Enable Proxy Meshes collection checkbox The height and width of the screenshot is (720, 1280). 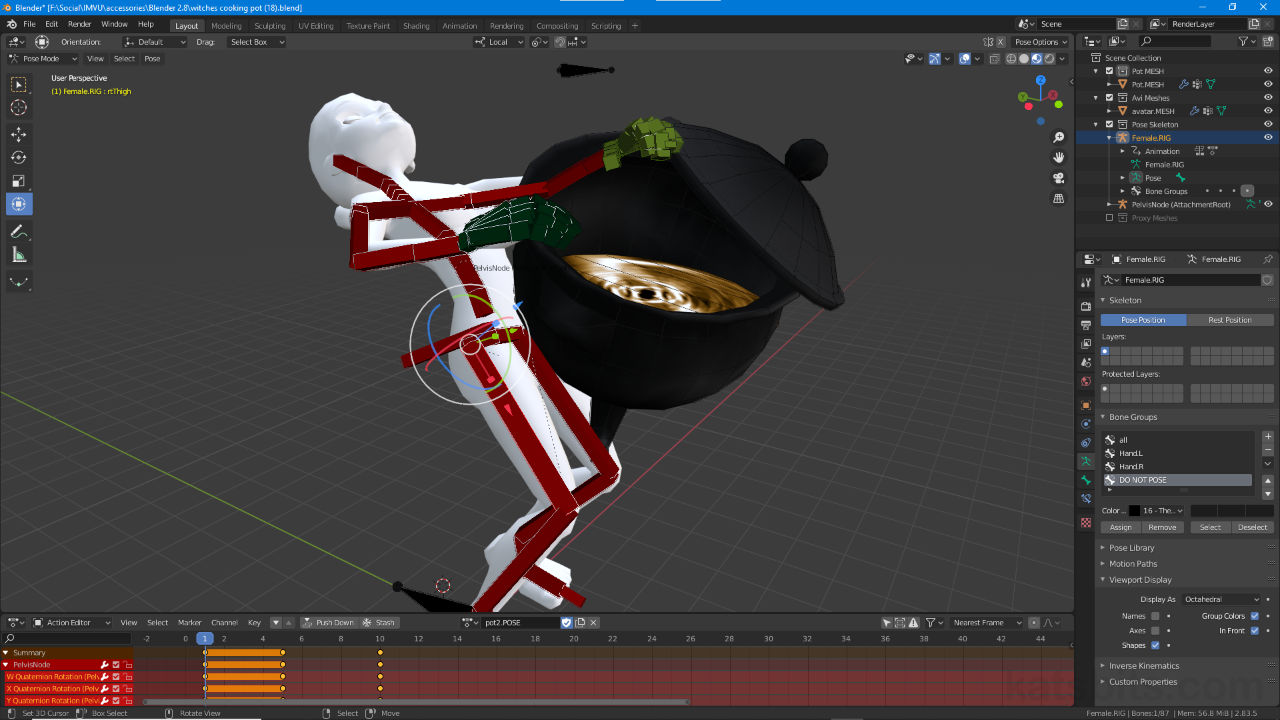coord(1109,218)
